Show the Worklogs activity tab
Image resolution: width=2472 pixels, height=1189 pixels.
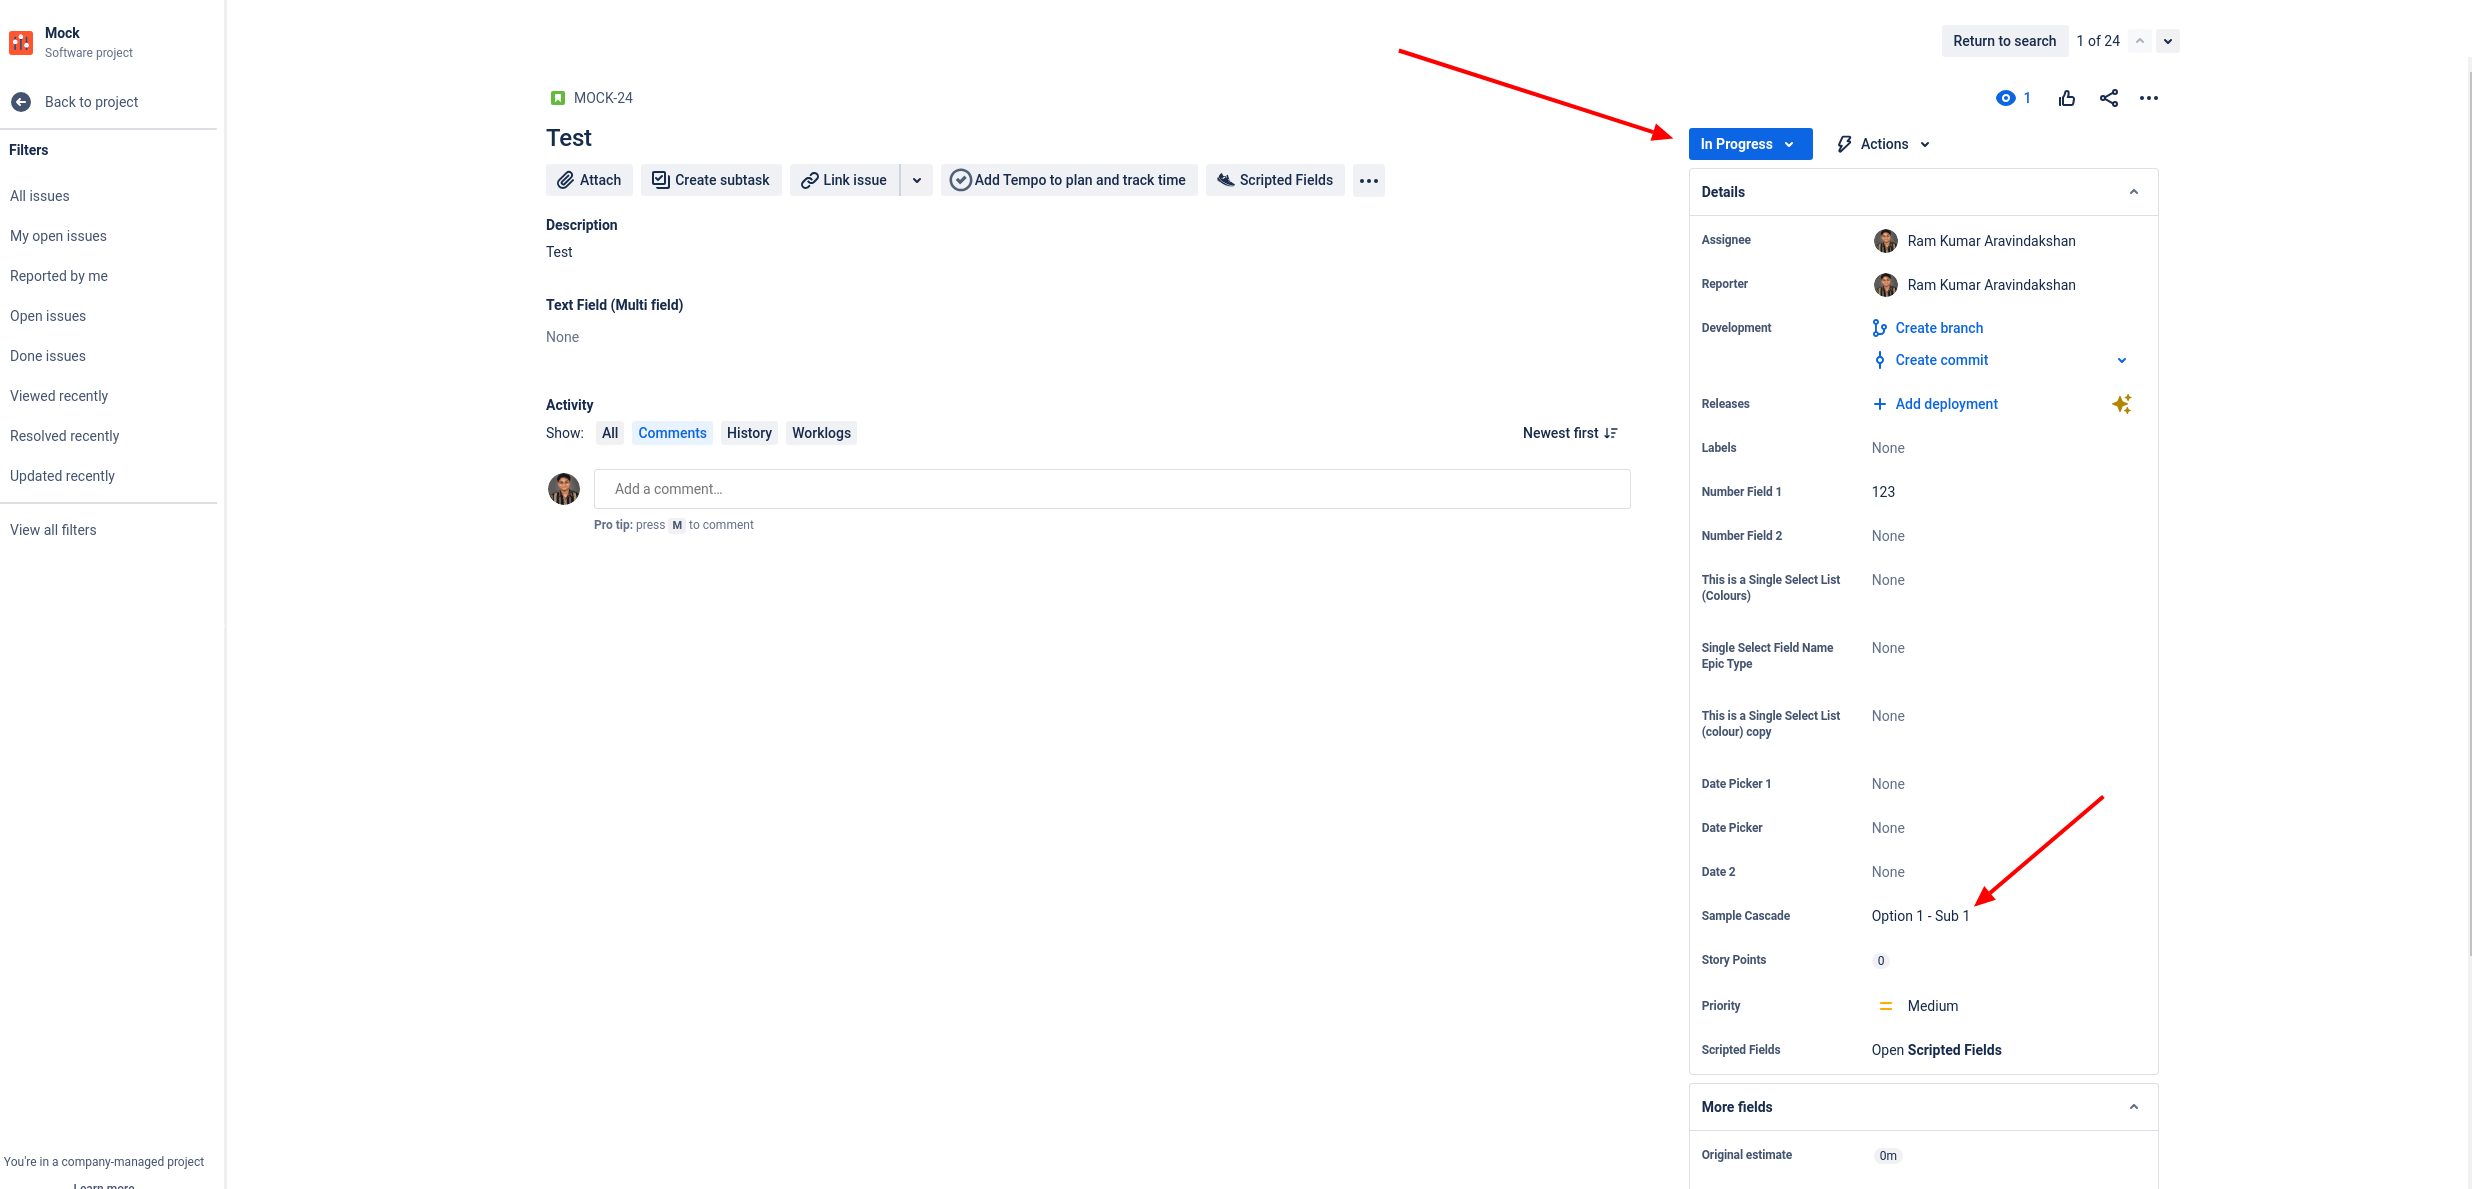point(820,433)
